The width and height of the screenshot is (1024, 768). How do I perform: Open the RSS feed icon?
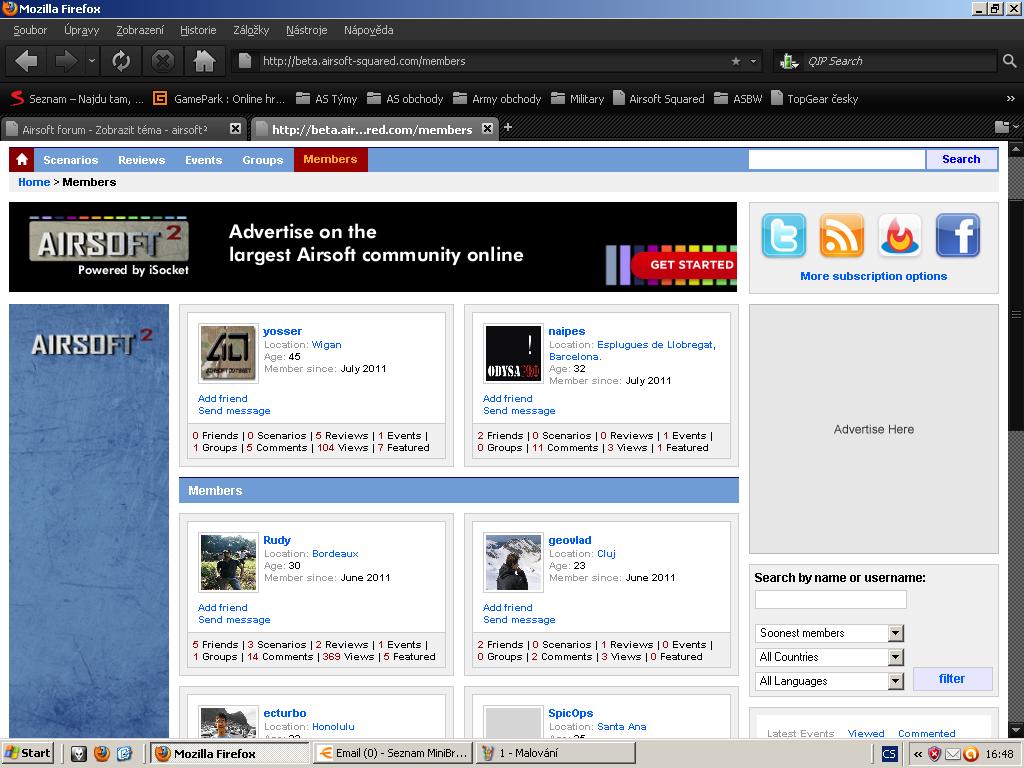pos(841,236)
